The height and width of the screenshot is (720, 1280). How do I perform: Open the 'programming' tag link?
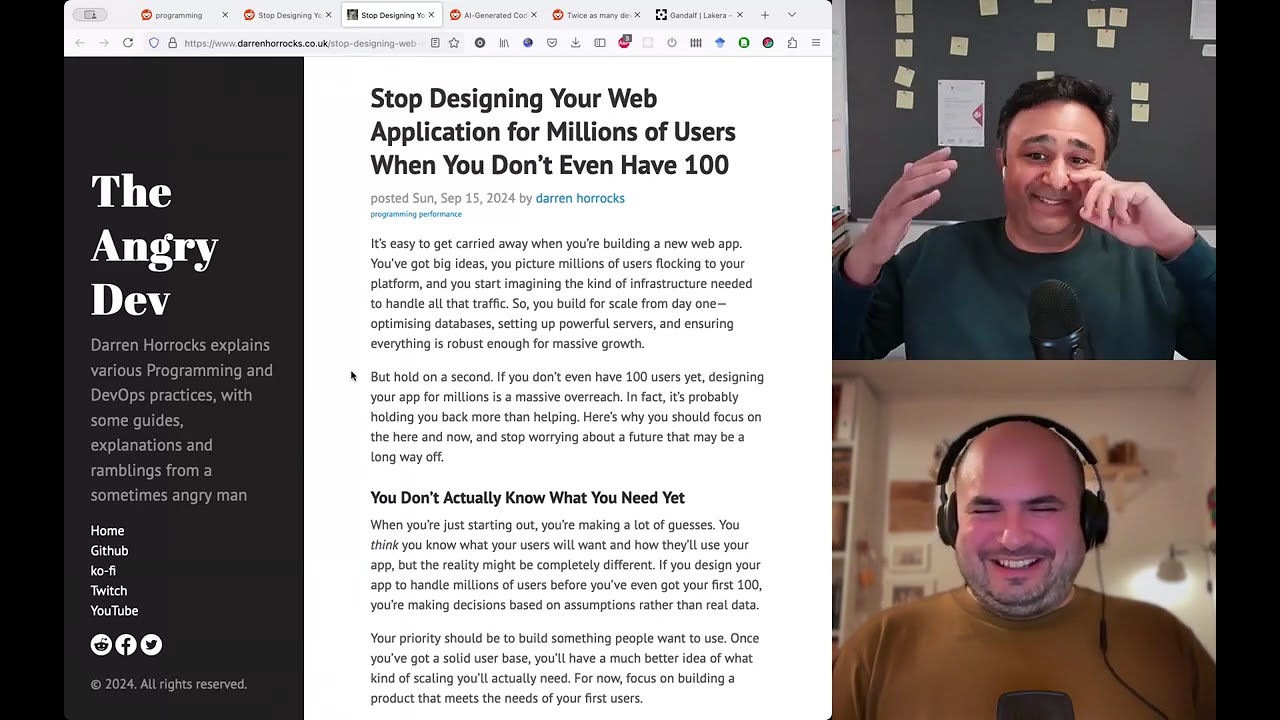pyautogui.click(x=392, y=214)
